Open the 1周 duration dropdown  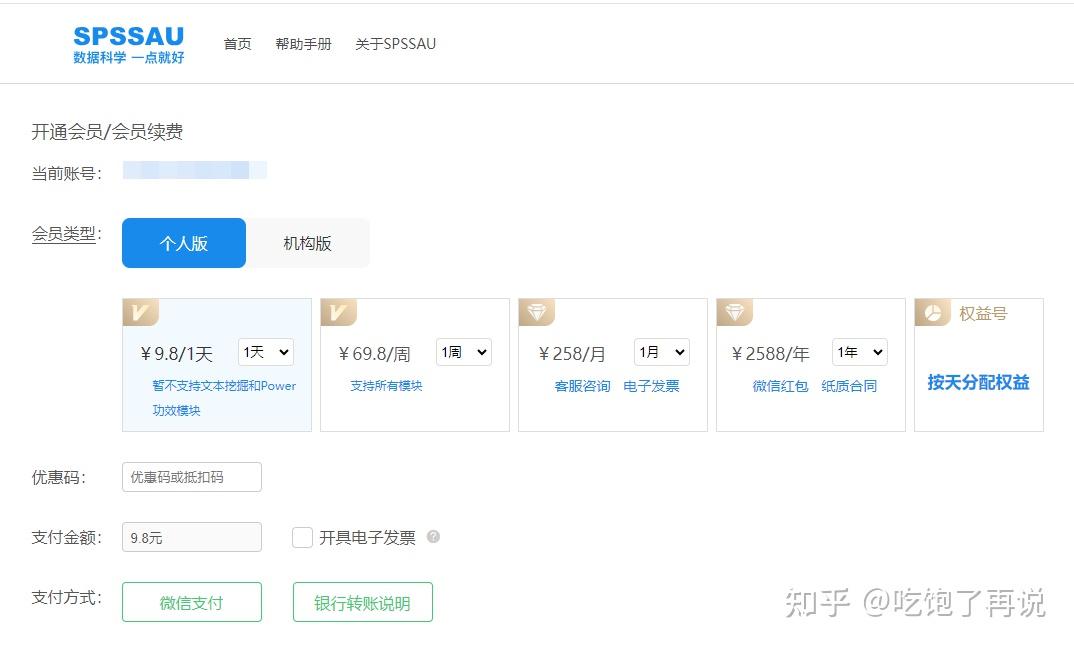pos(463,352)
